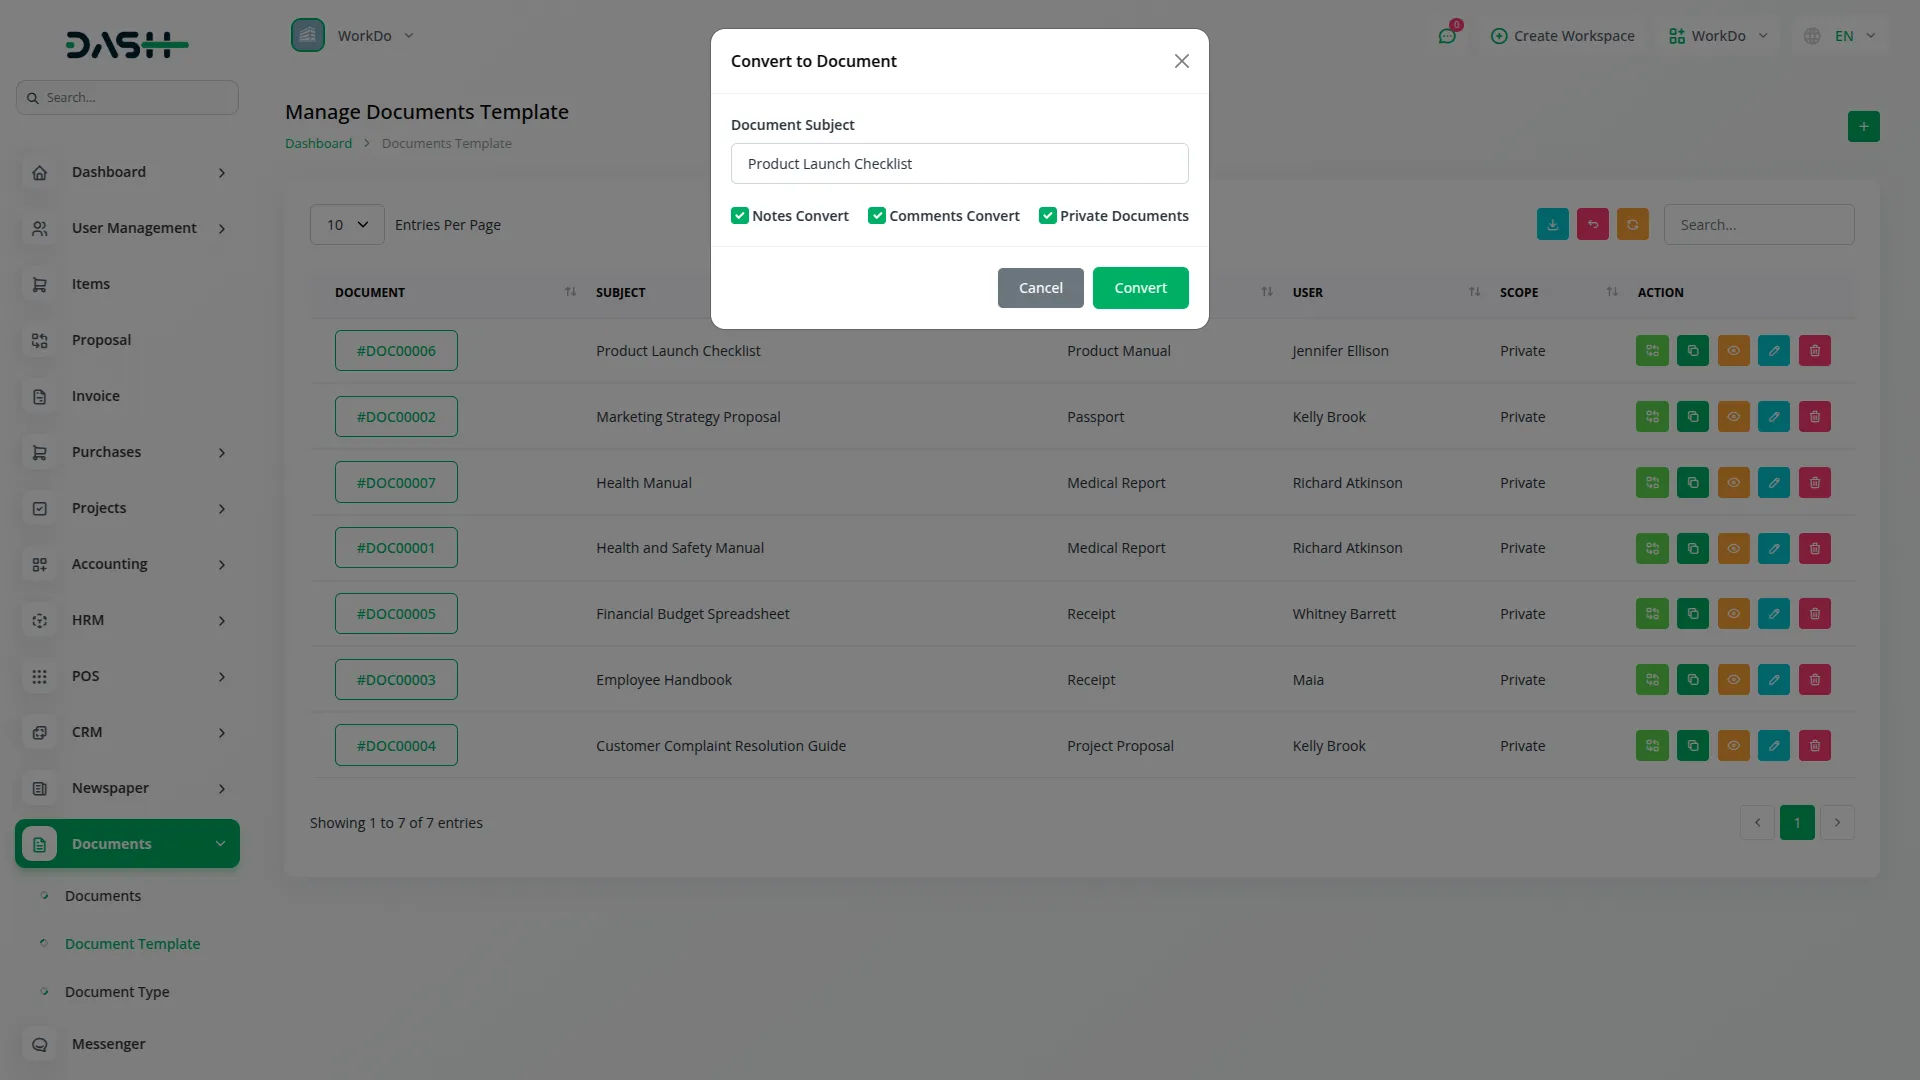Open the Entries Per Page dropdown

click(346, 224)
